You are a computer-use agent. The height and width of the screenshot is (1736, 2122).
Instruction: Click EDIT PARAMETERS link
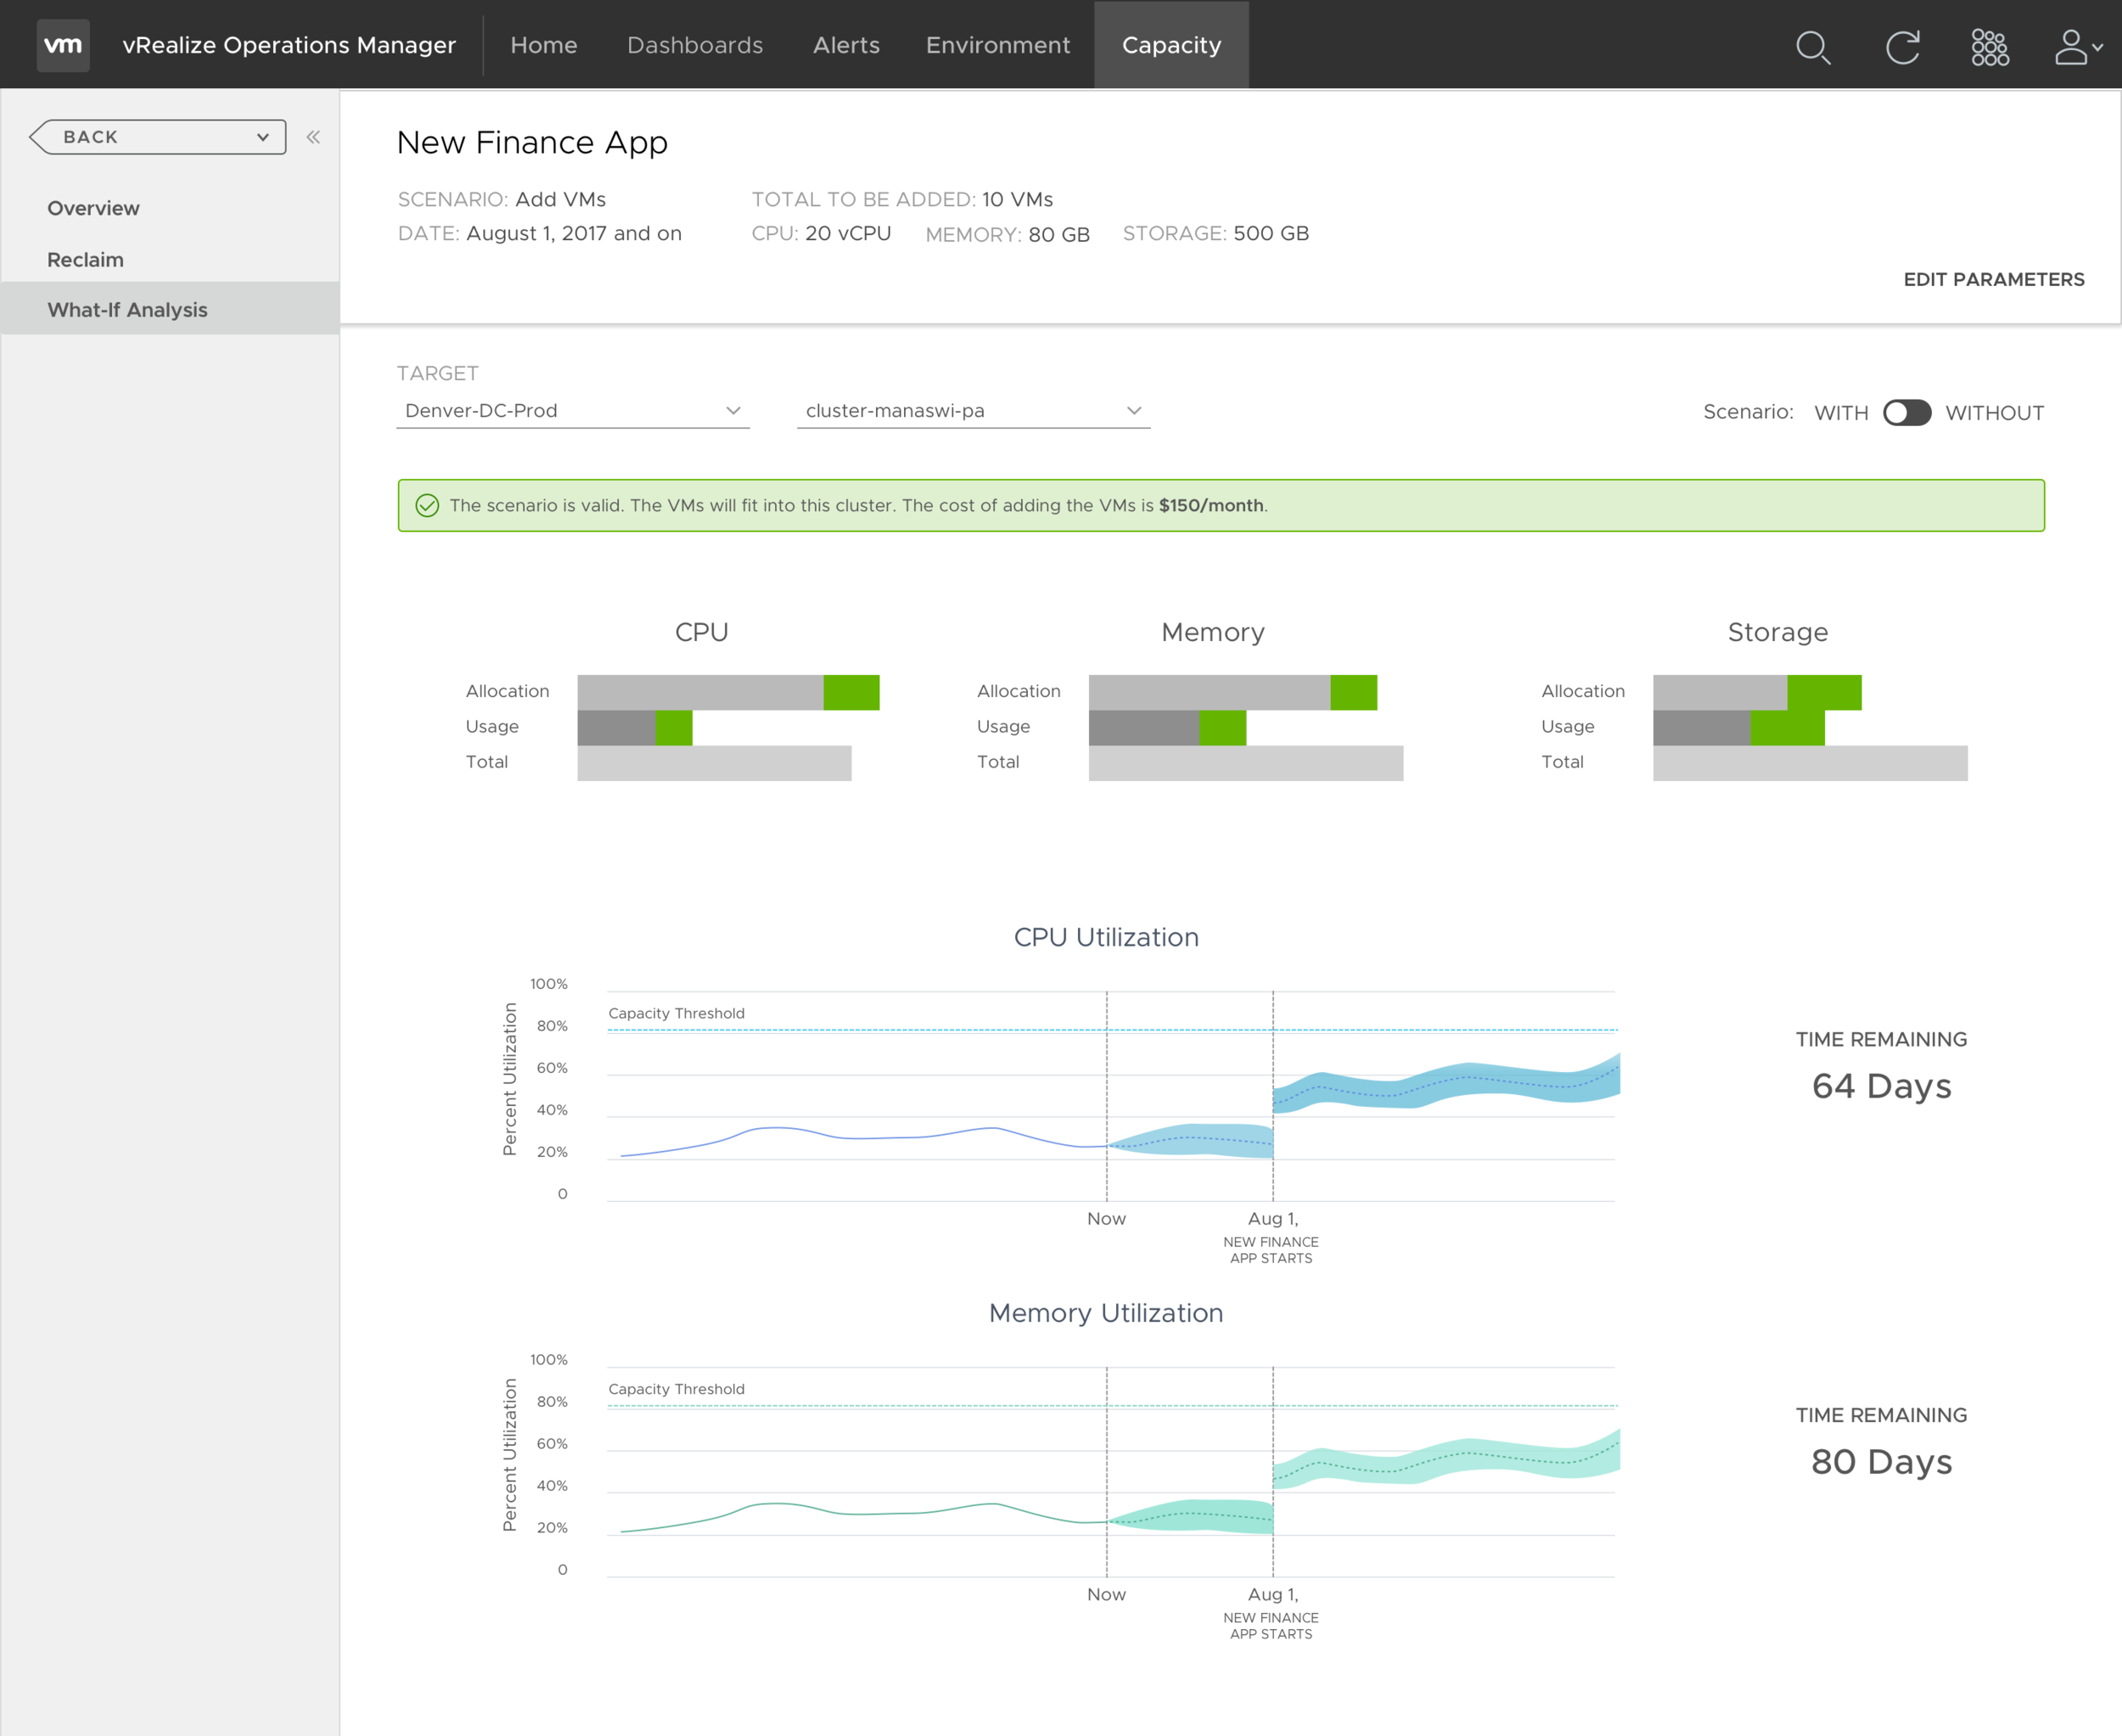tap(1993, 280)
